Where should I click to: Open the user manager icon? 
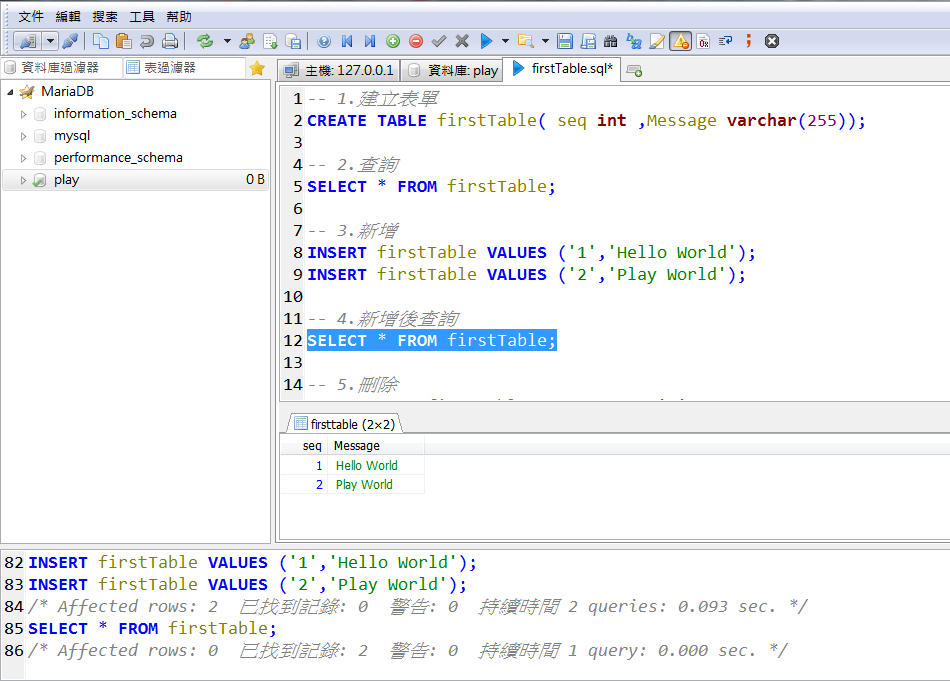[x=246, y=41]
